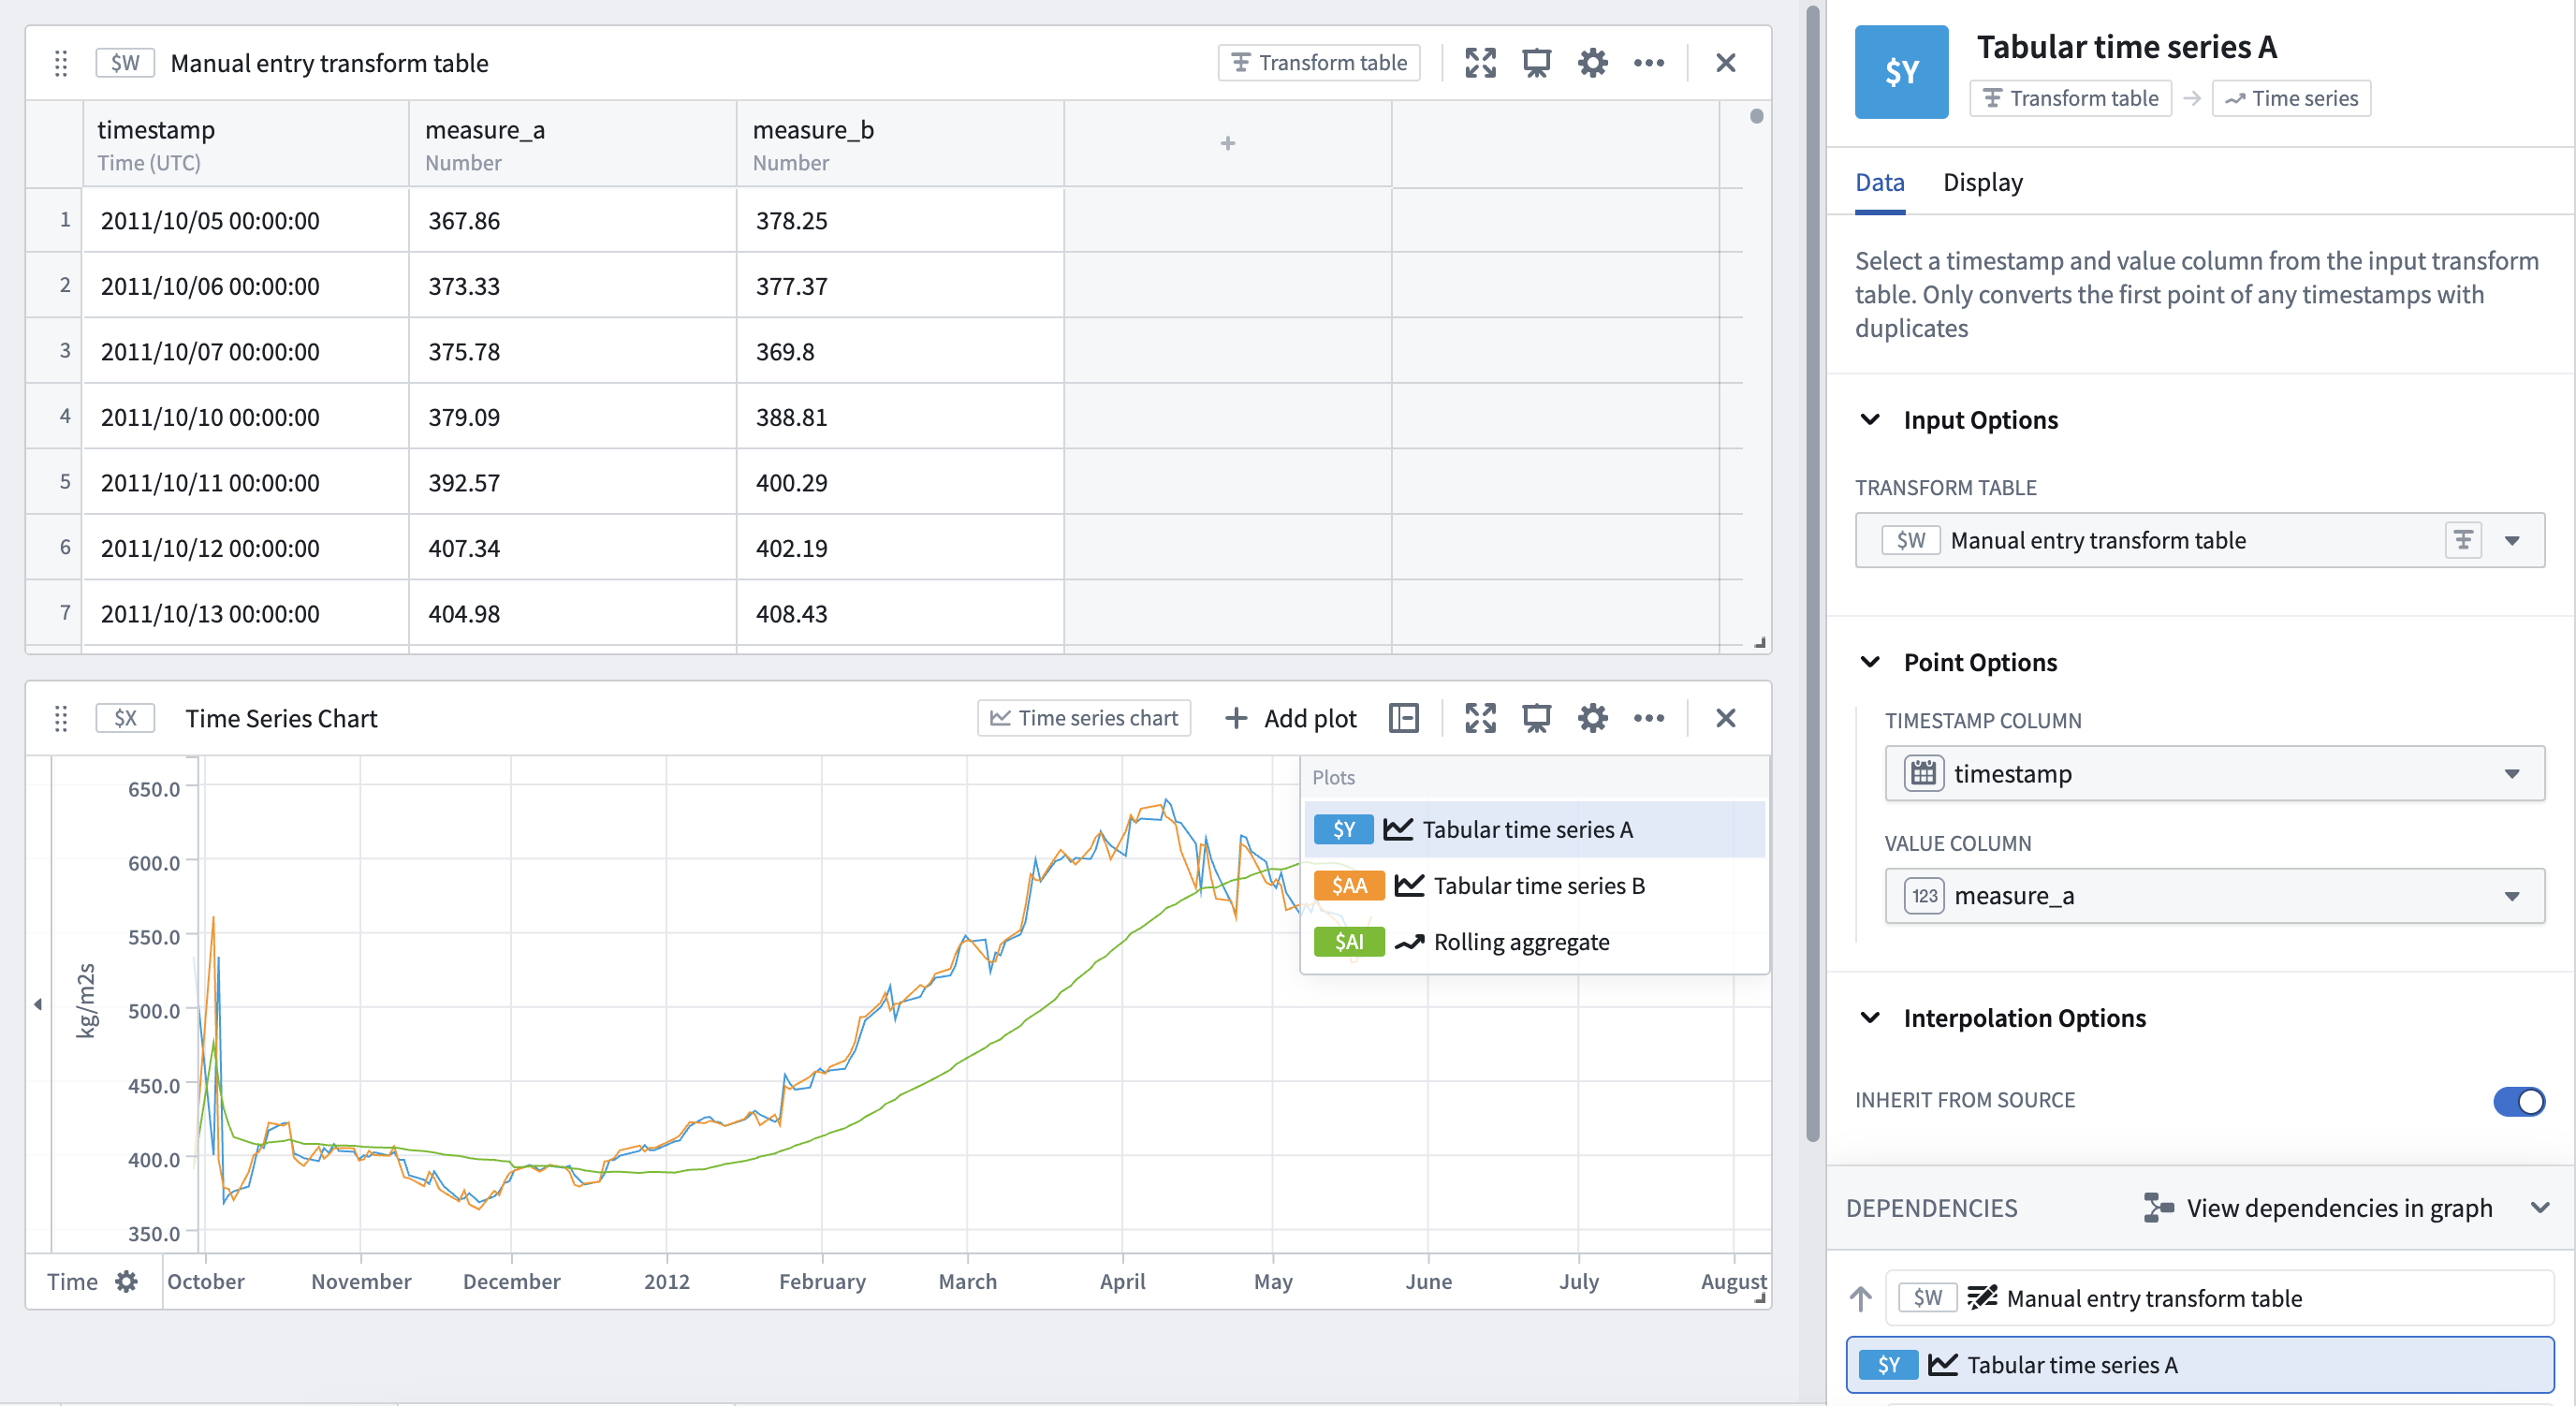Viewport: 2576px width, 1406px height.
Task: Add a new column with plus icon
Action: pyautogui.click(x=1227, y=143)
